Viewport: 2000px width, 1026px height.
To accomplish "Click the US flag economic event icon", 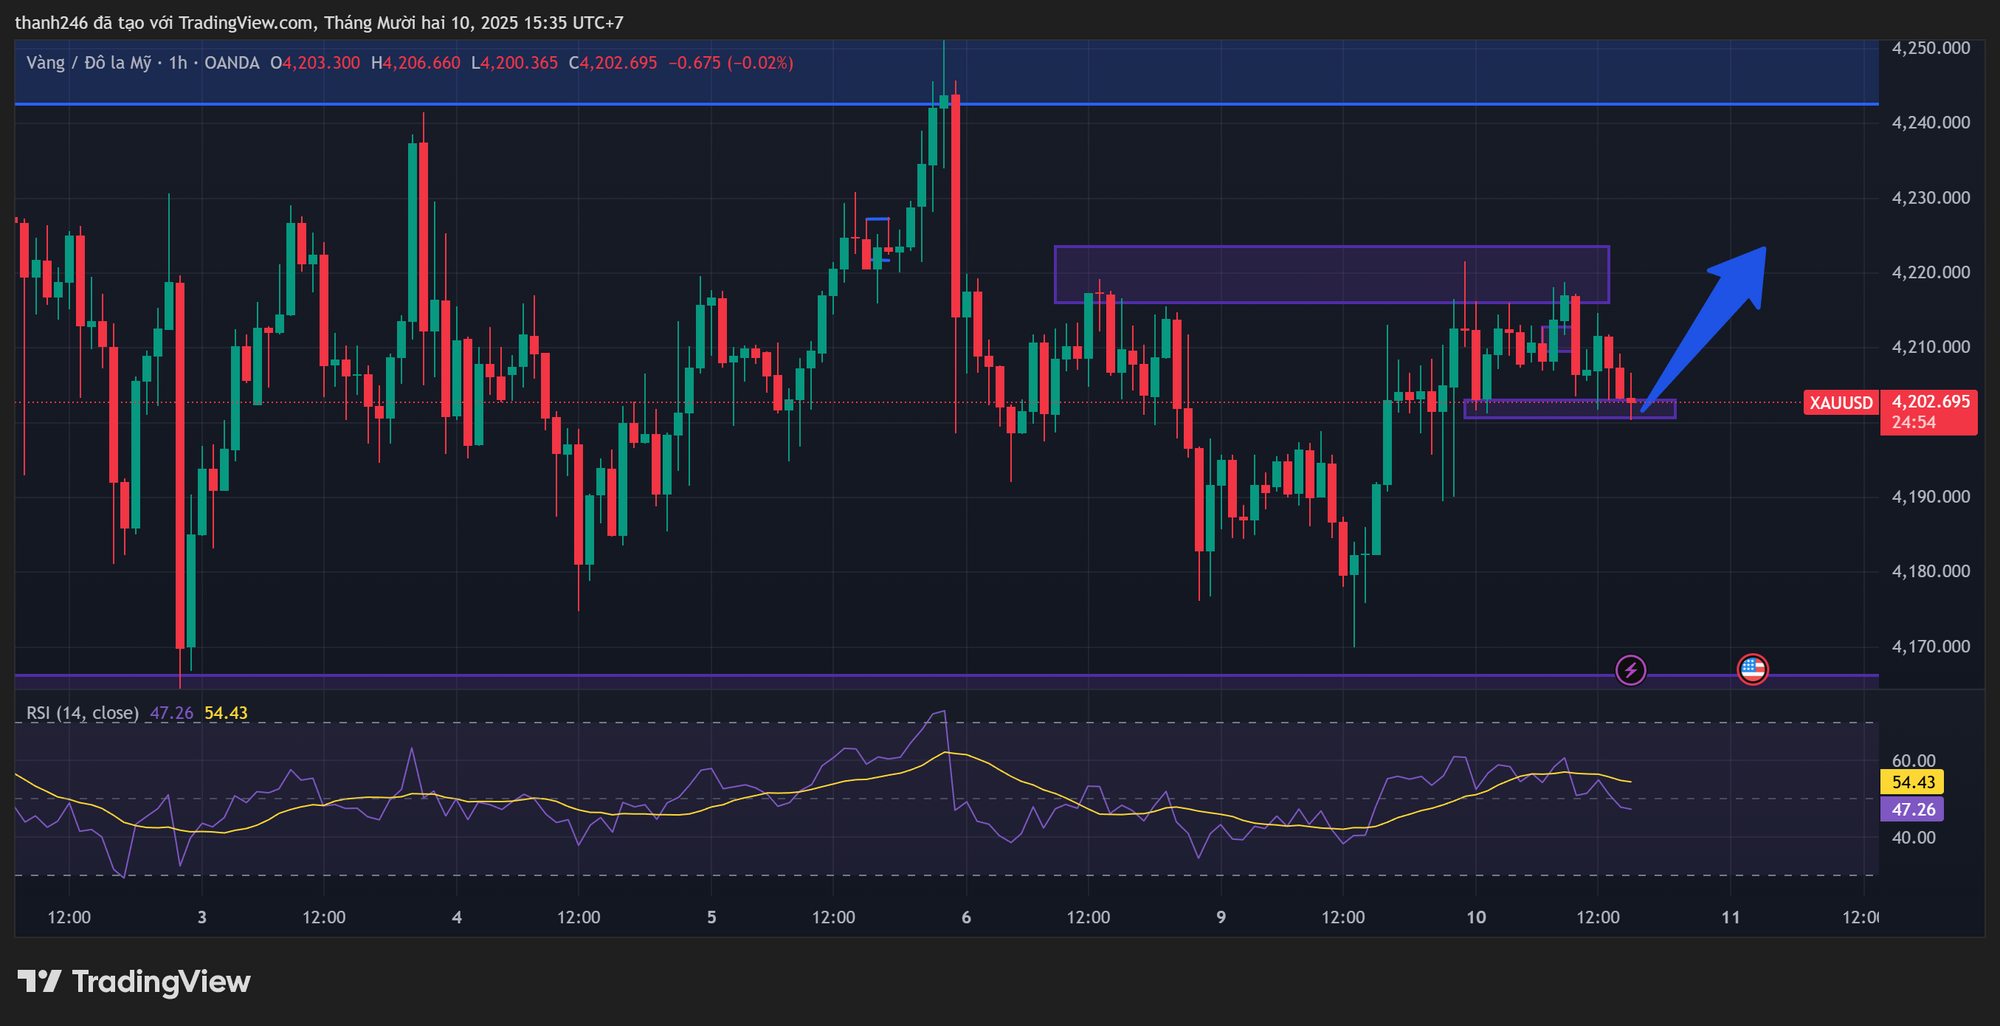I will point(1752,670).
